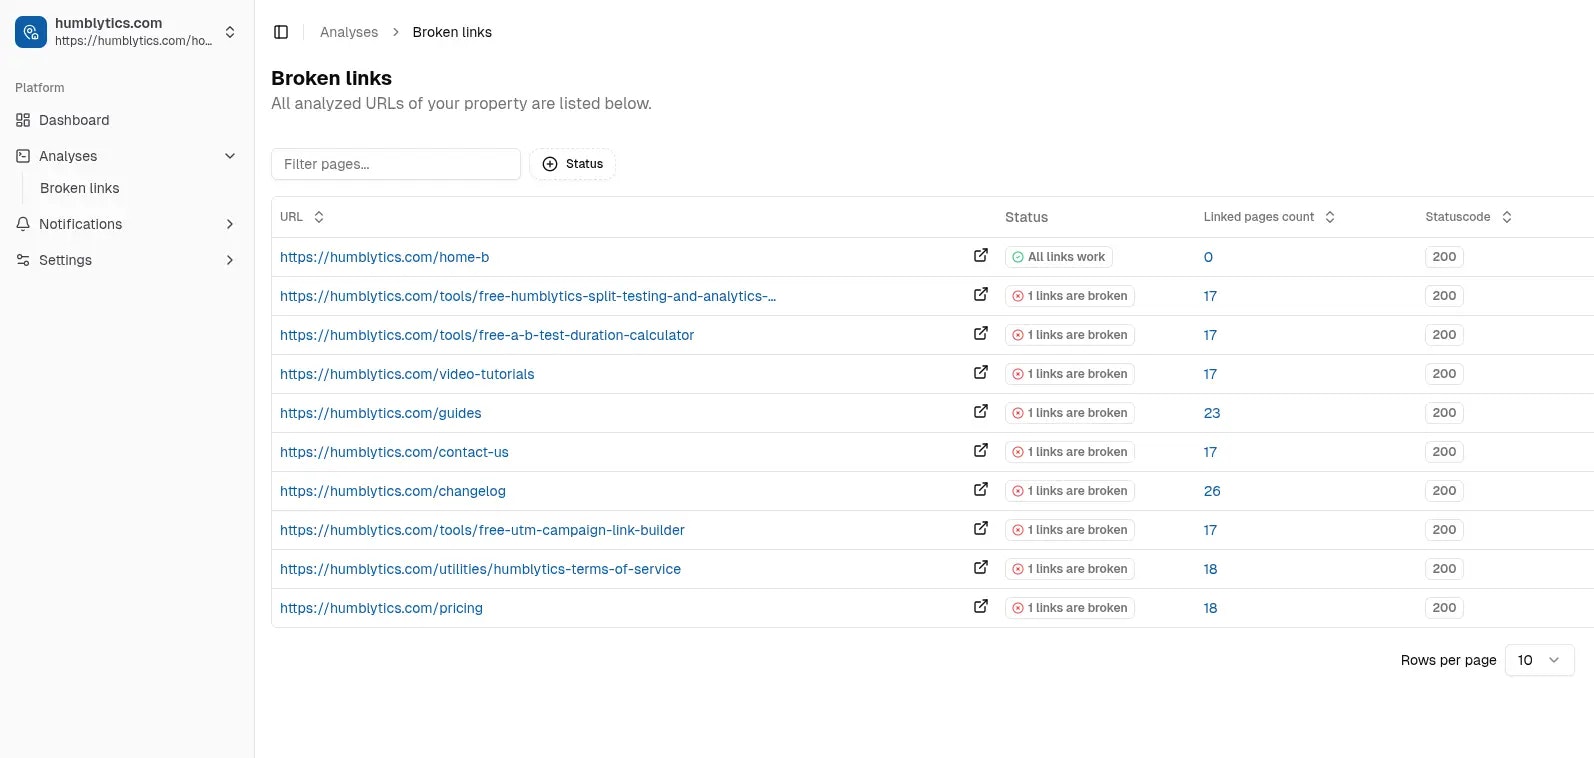Sort by Linked pages count column
The width and height of the screenshot is (1594, 758).
click(1269, 217)
